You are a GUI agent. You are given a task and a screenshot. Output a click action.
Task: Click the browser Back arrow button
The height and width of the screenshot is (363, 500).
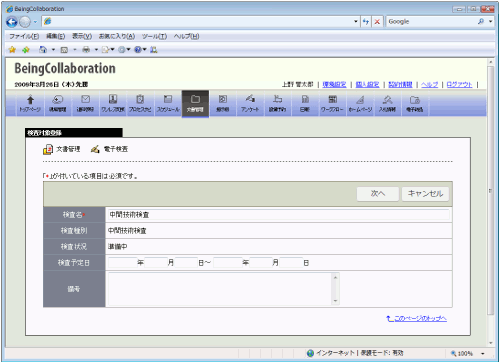click(12, 22)
